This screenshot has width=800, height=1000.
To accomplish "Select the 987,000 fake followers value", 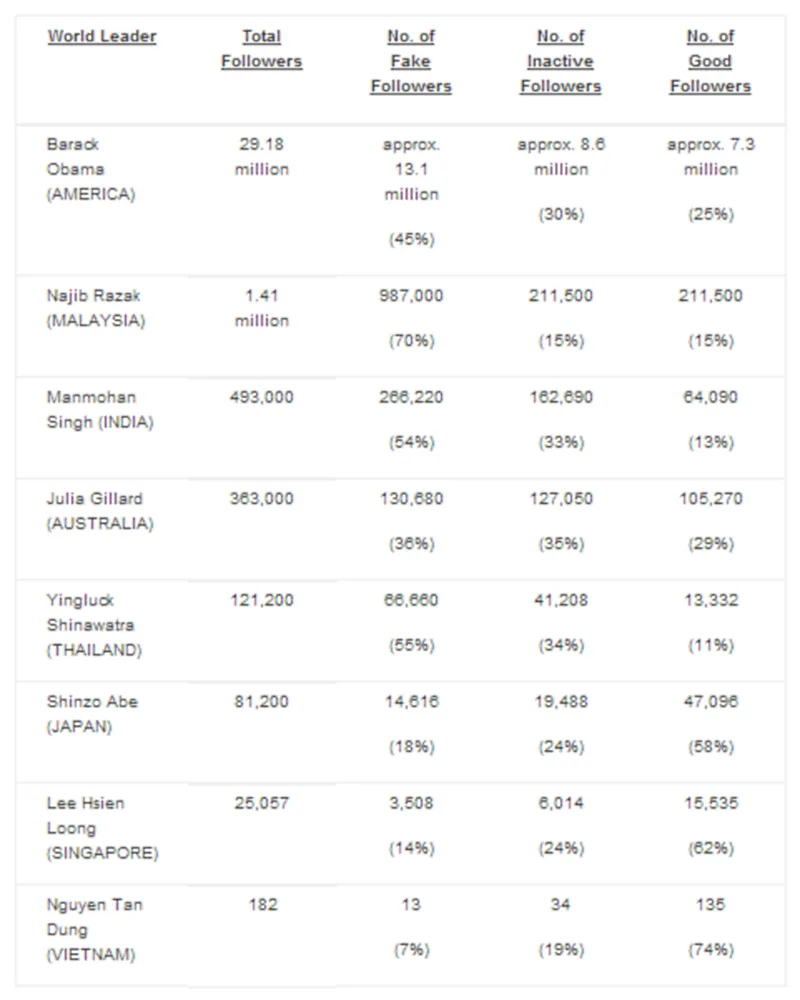I will coord(411,296).
